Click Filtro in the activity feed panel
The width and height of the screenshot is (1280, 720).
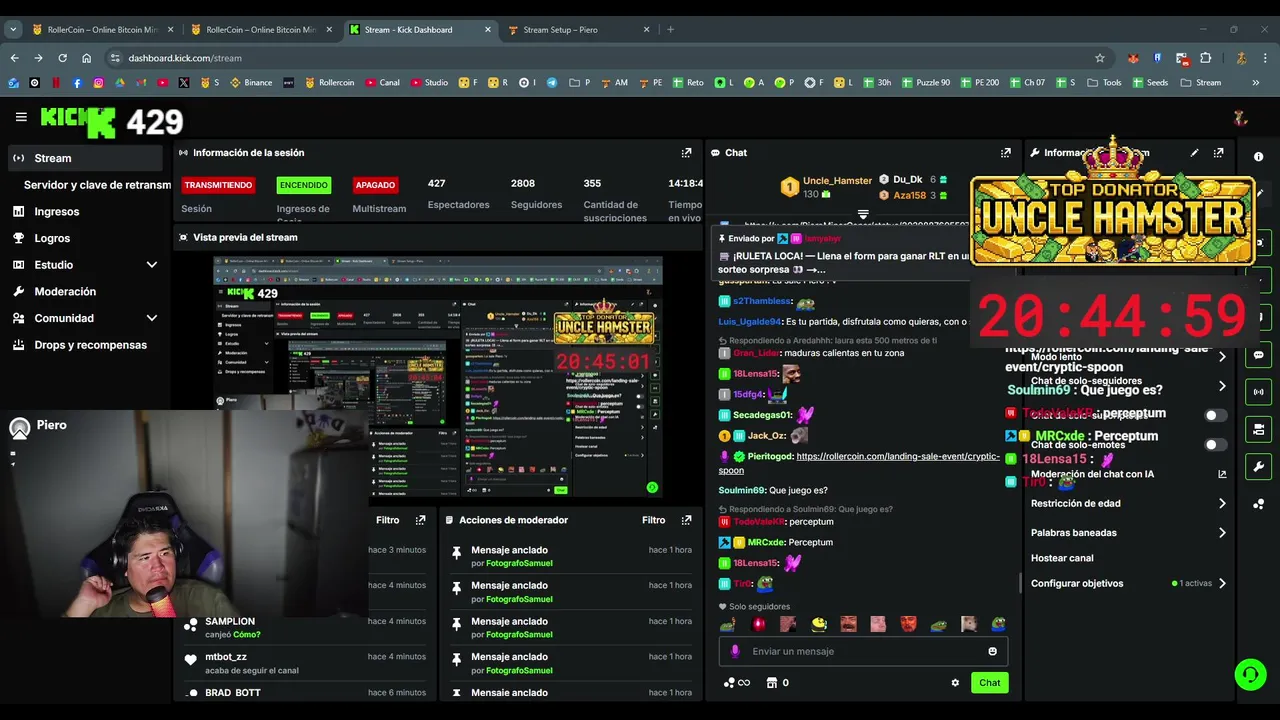[387, 520]
